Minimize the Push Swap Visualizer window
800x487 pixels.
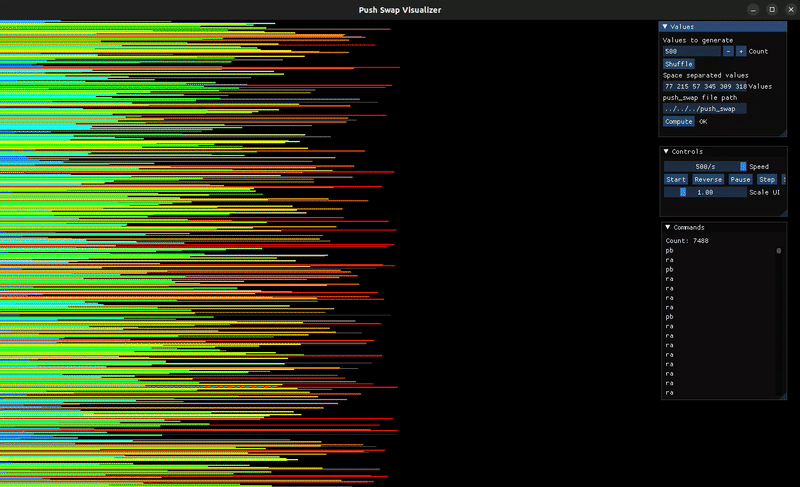coord(753,10)
